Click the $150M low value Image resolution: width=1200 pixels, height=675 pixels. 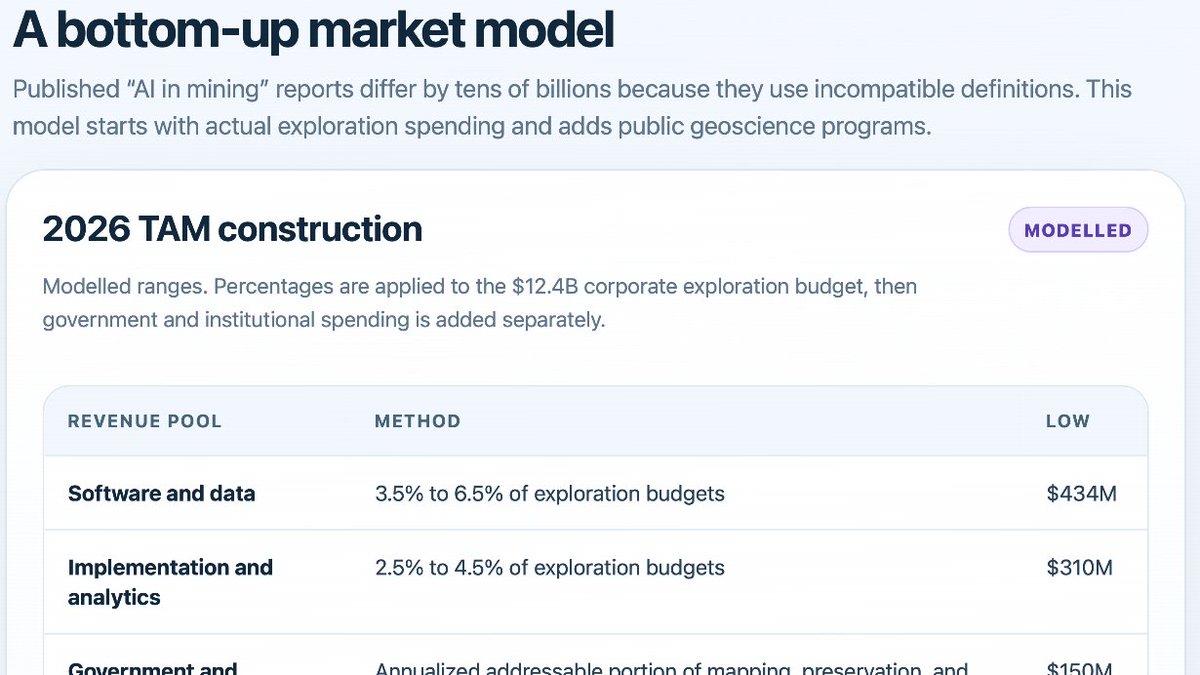1080,668
